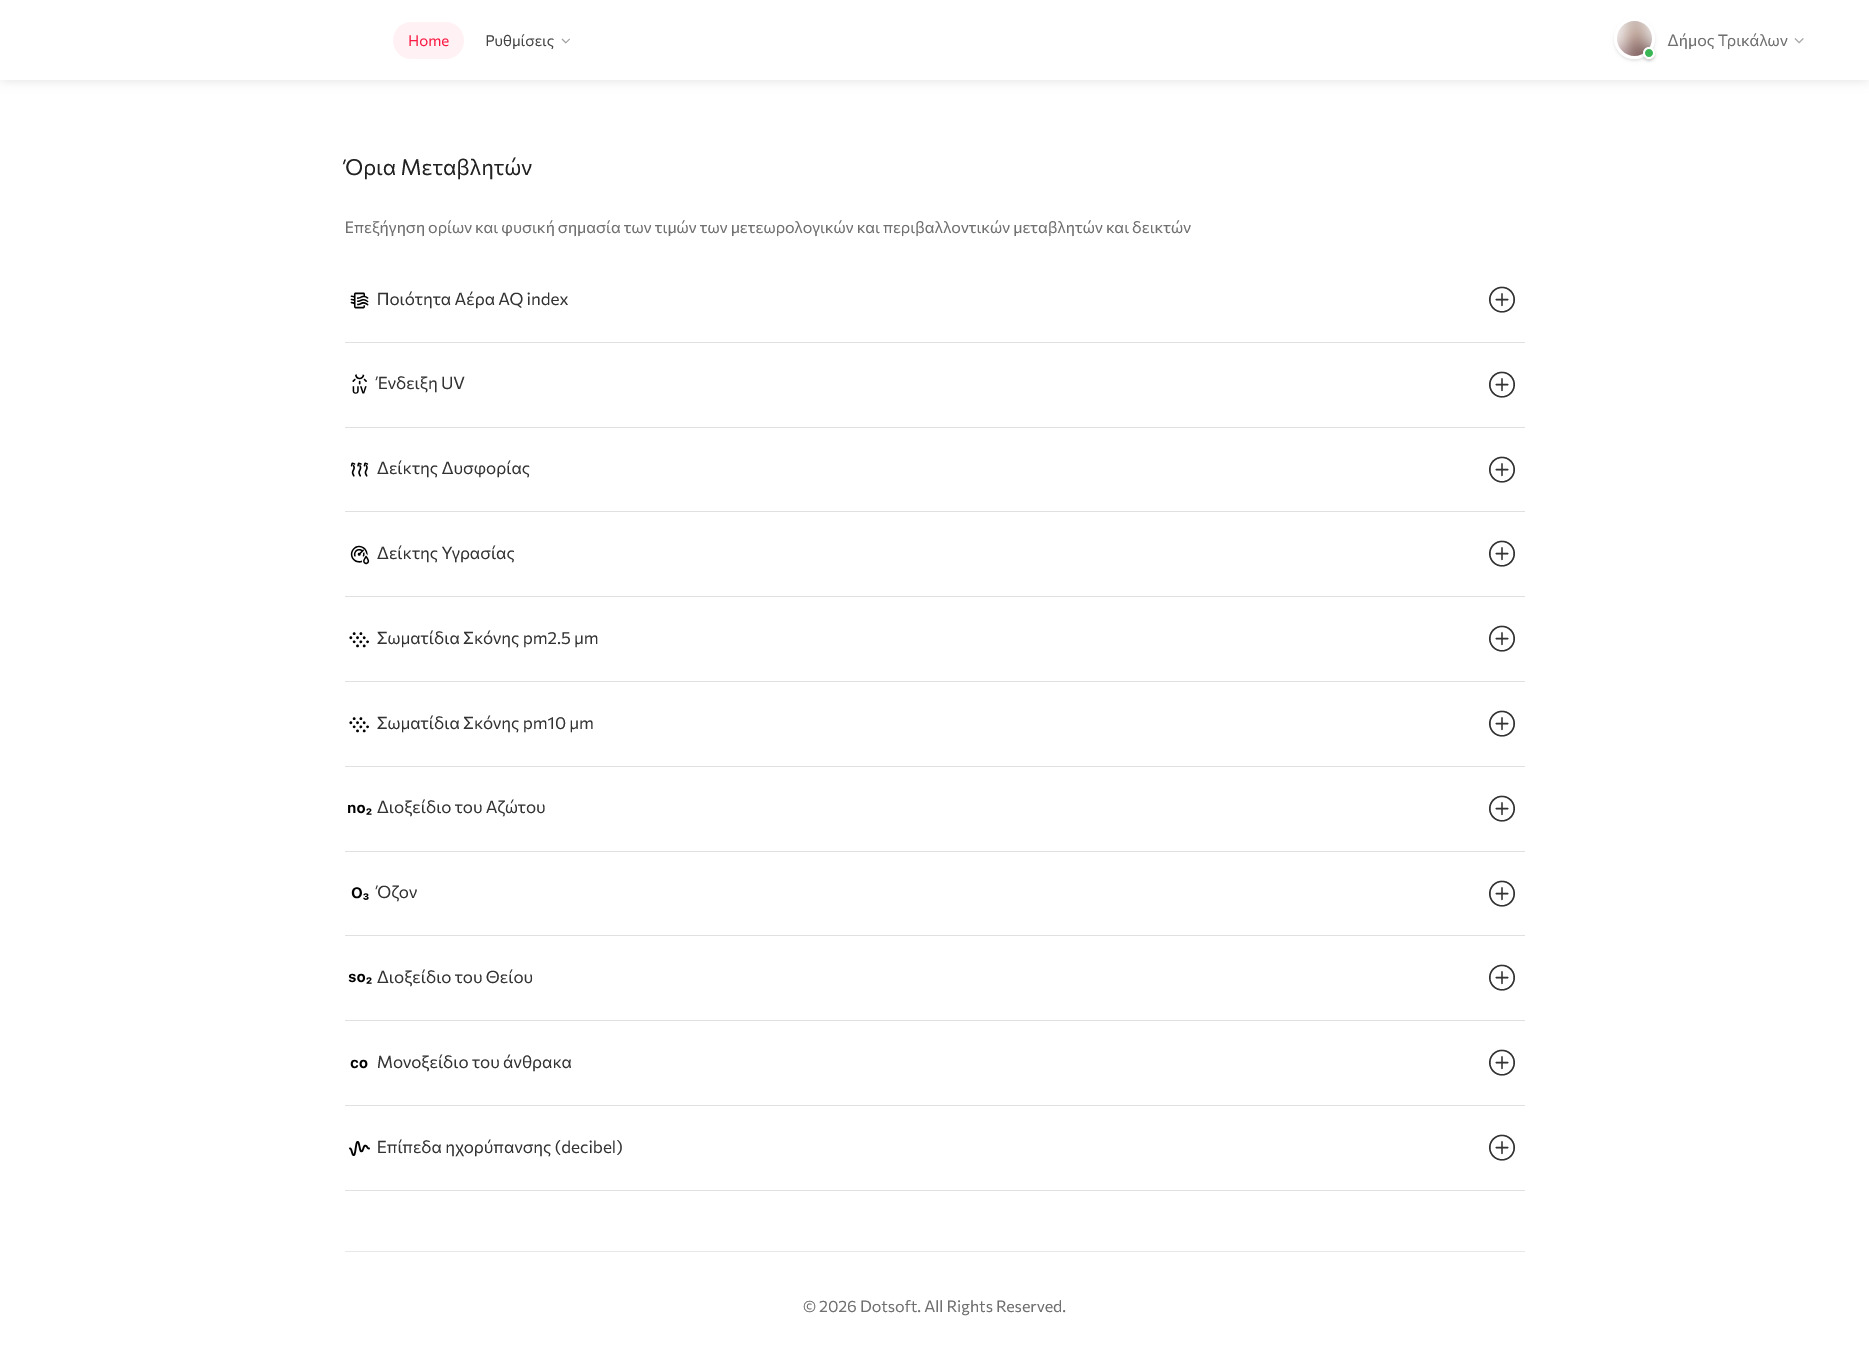Click the Μονοξείδιο του άνθρακα row label
Screen dimensions: 1869x1359
click(x=474, y=1062)
